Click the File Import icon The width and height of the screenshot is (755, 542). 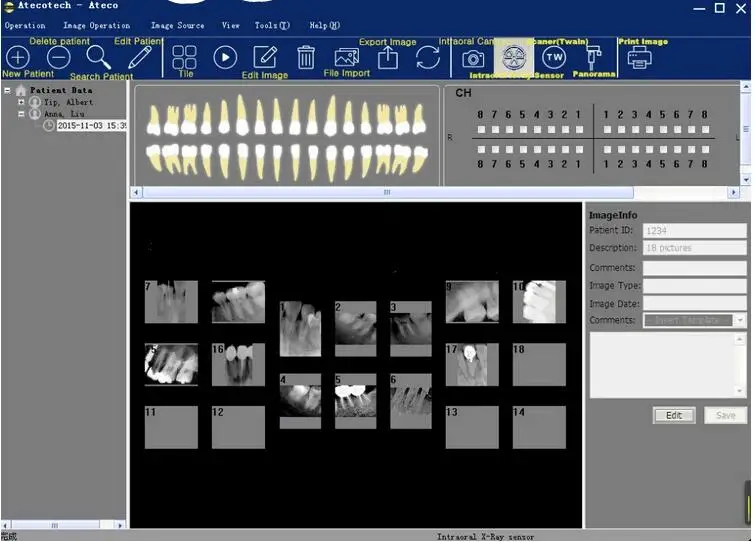click(x=346, y=58)
